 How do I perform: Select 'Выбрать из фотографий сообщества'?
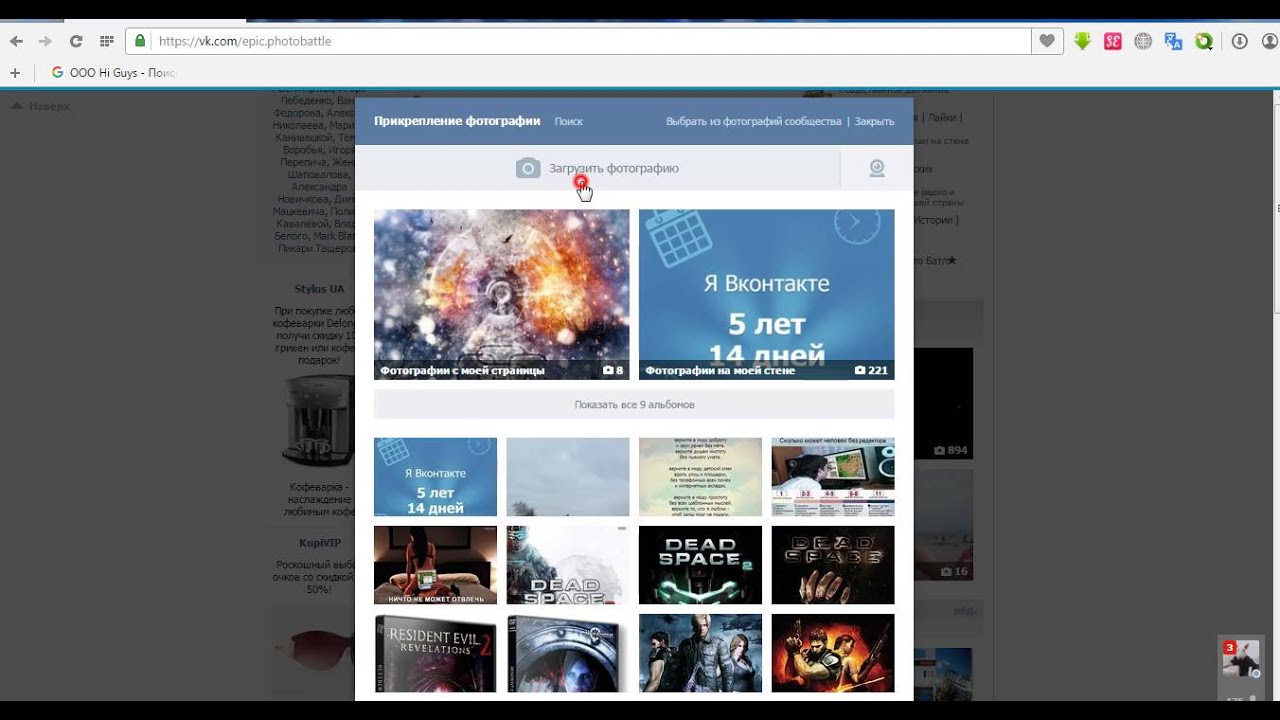coord(753,121)
